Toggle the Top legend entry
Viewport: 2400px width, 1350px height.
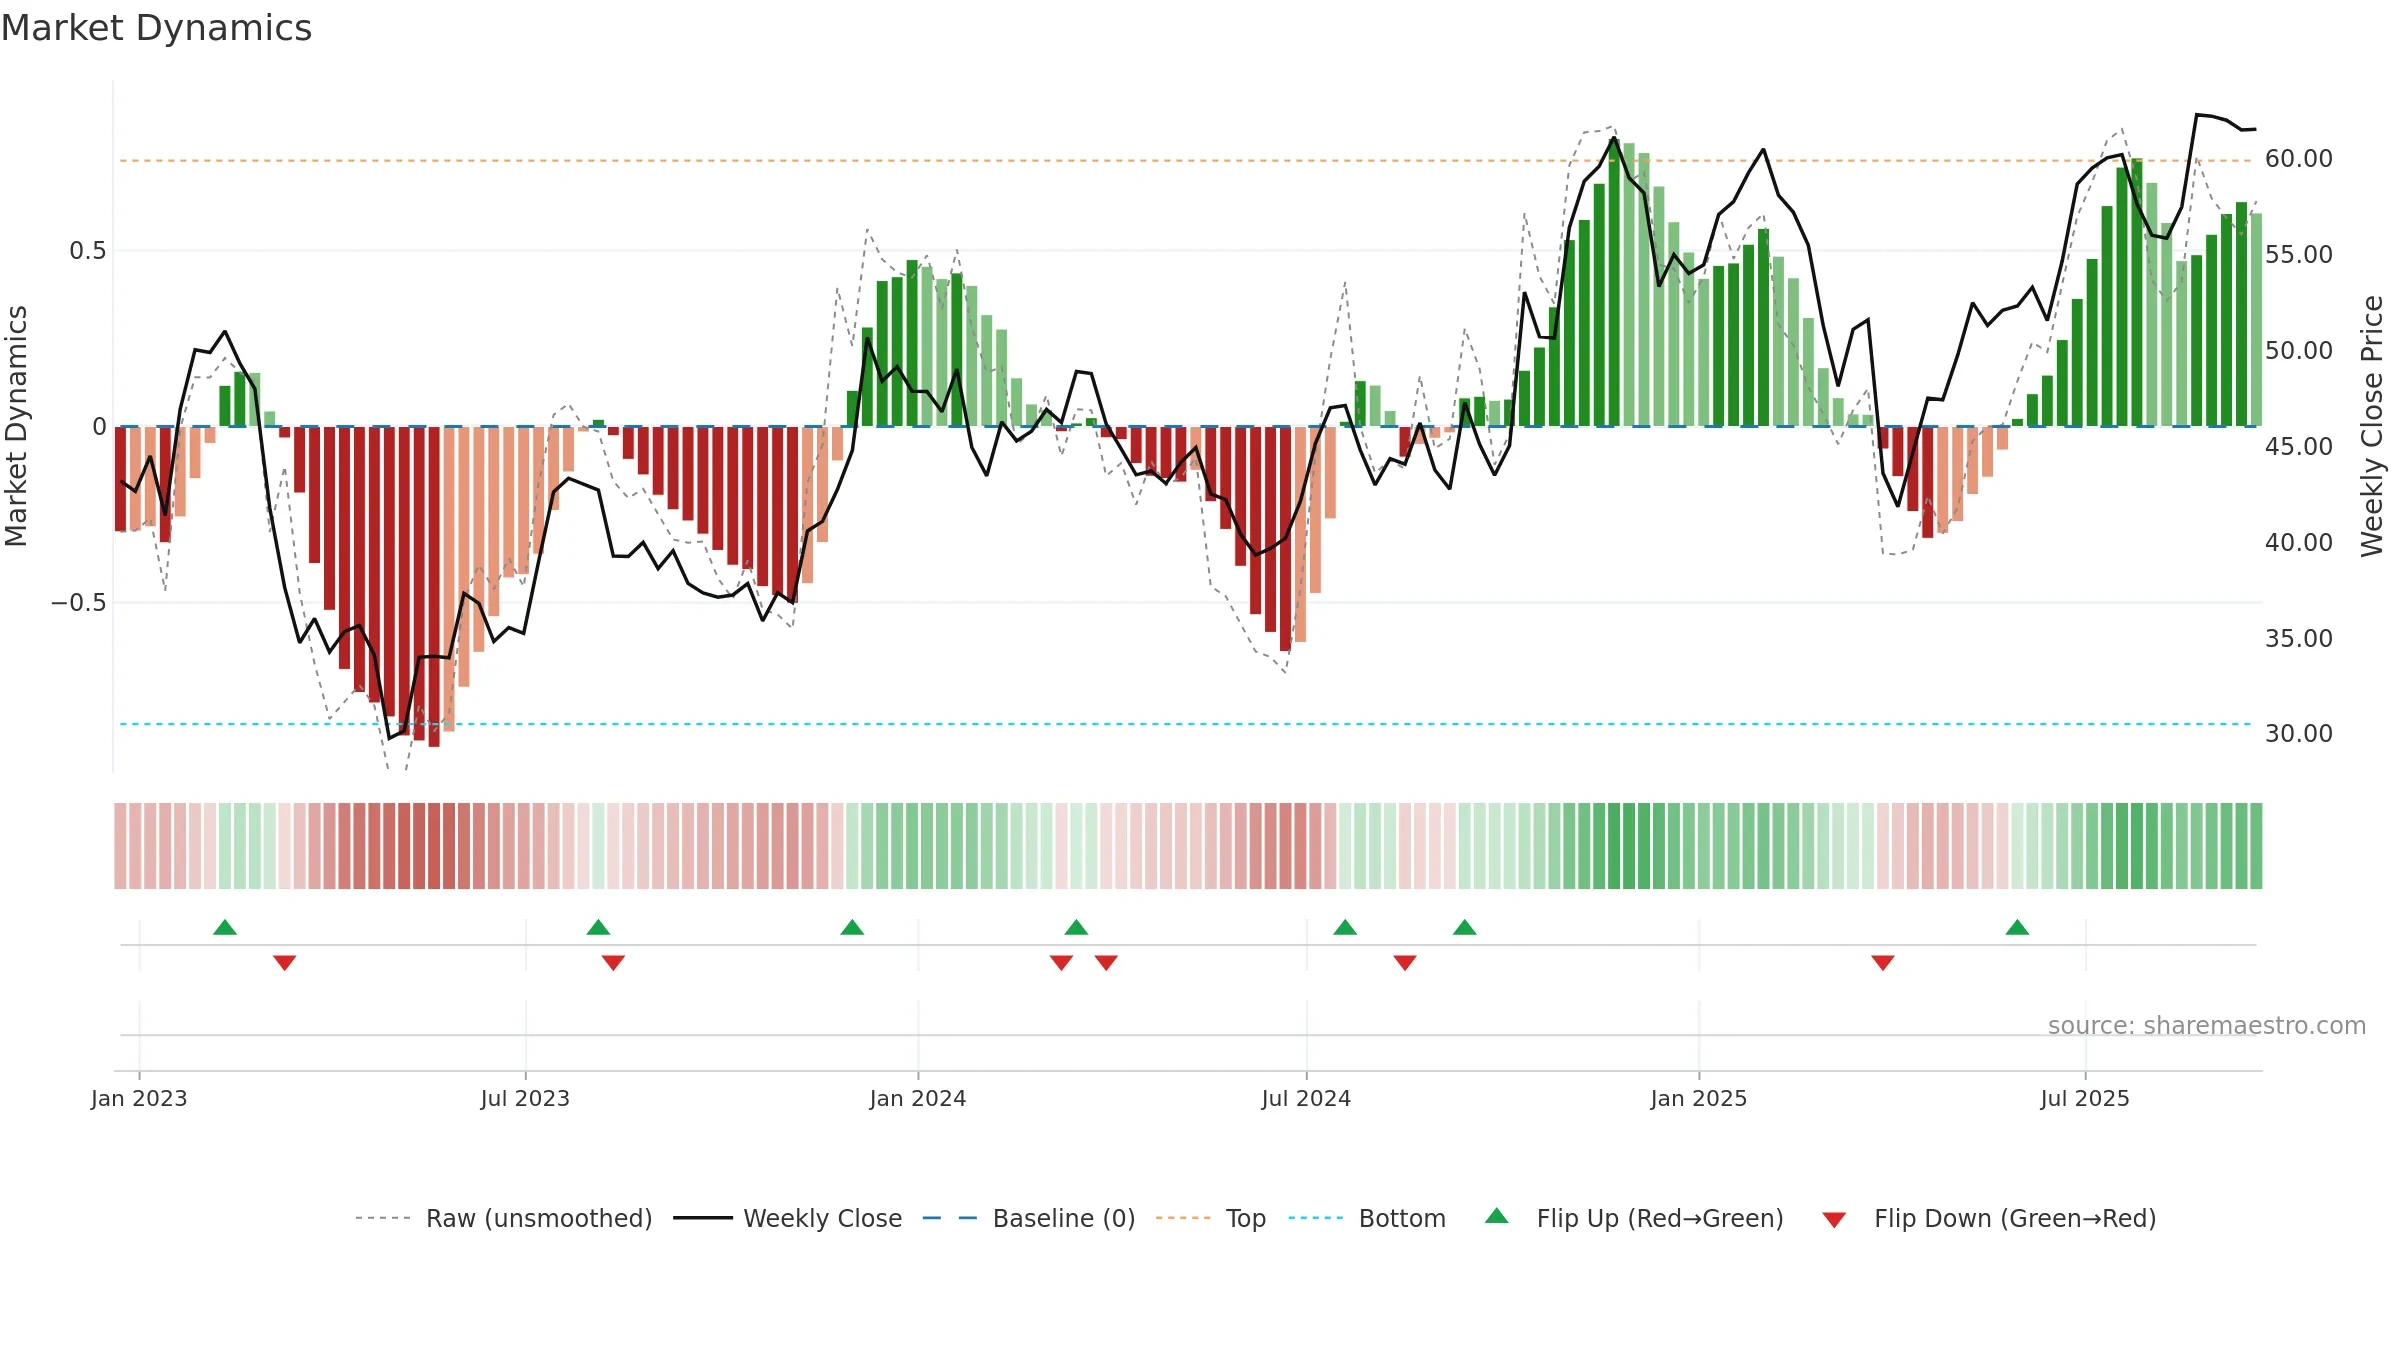pyautogui.click(x=1210, y=1218)
